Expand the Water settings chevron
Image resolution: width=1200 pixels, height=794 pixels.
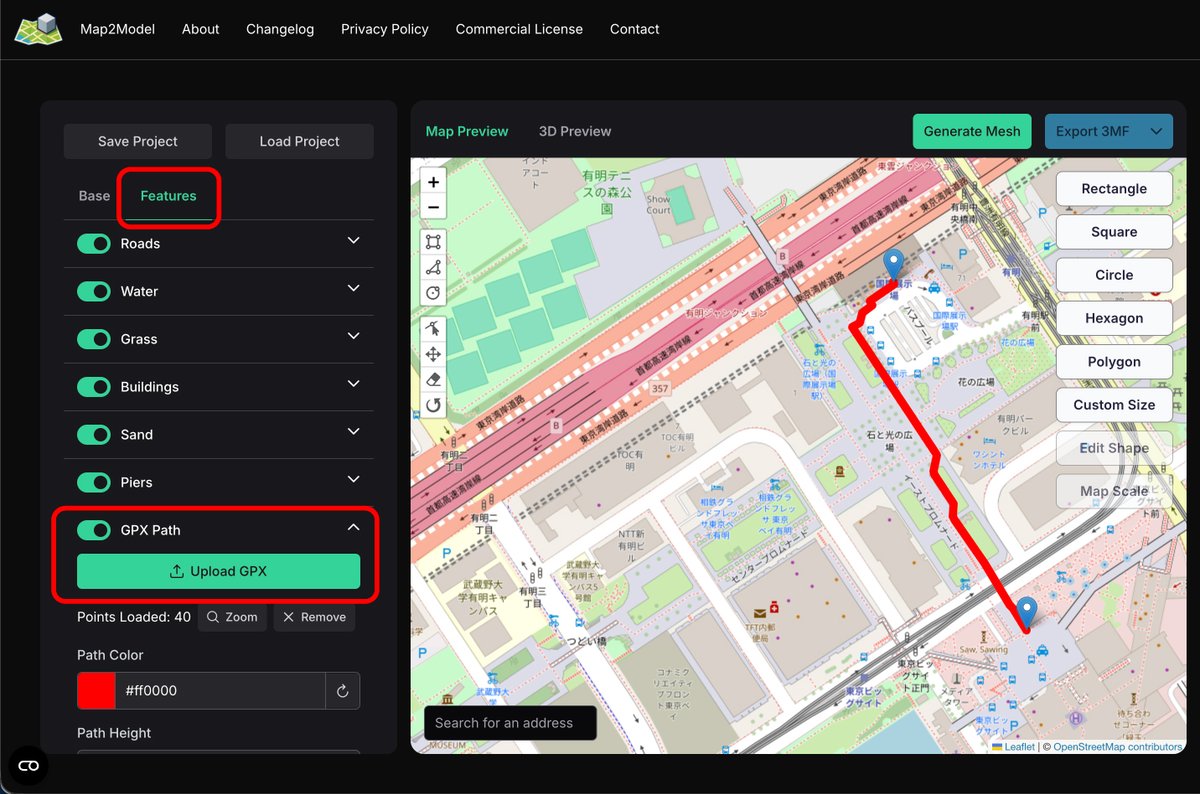353,288
